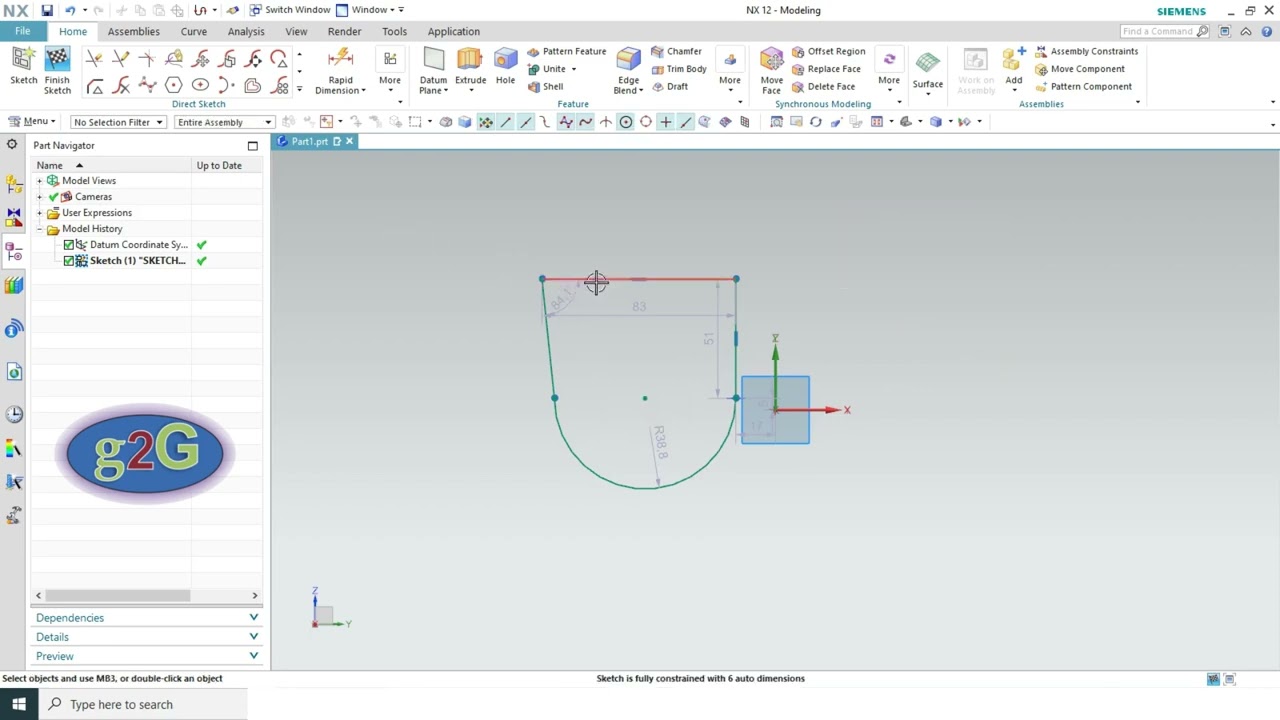This screenshot has width=1280, height=720.
Task: Switch to the Curve ribbon tab
Action: pyautogui.click(x=193, y=32)
